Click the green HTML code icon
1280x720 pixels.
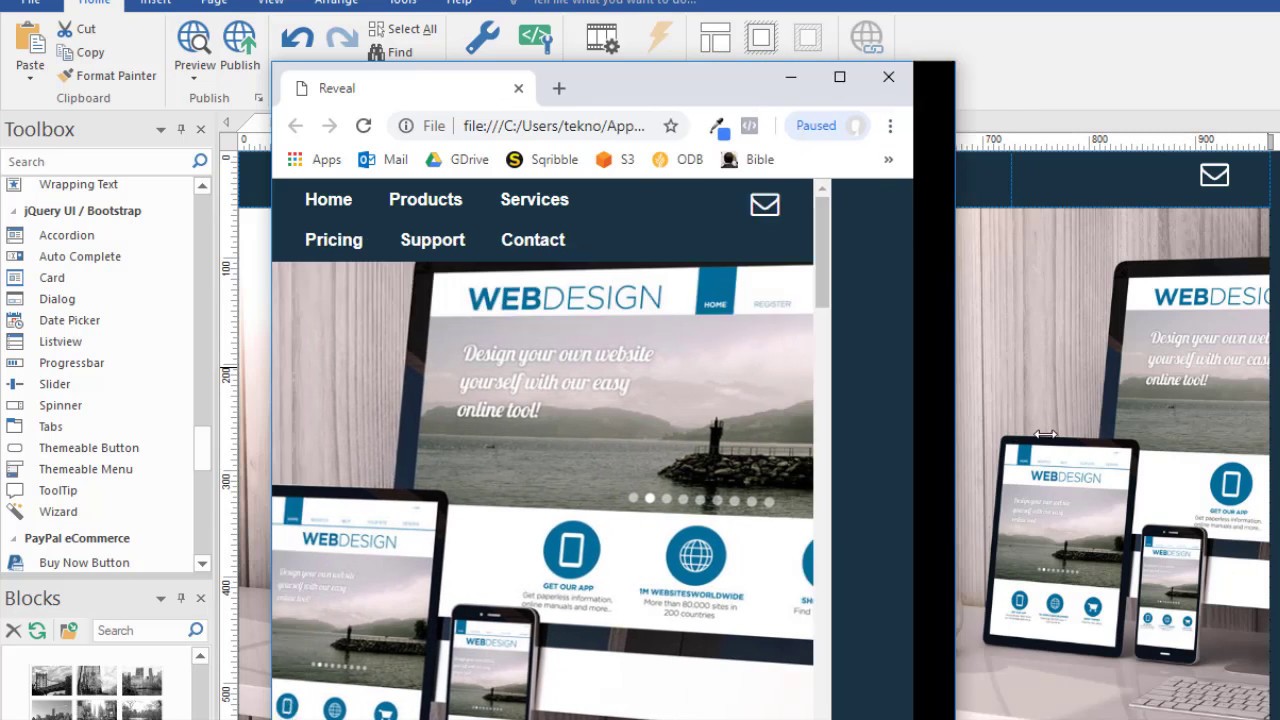coord(536,38)
